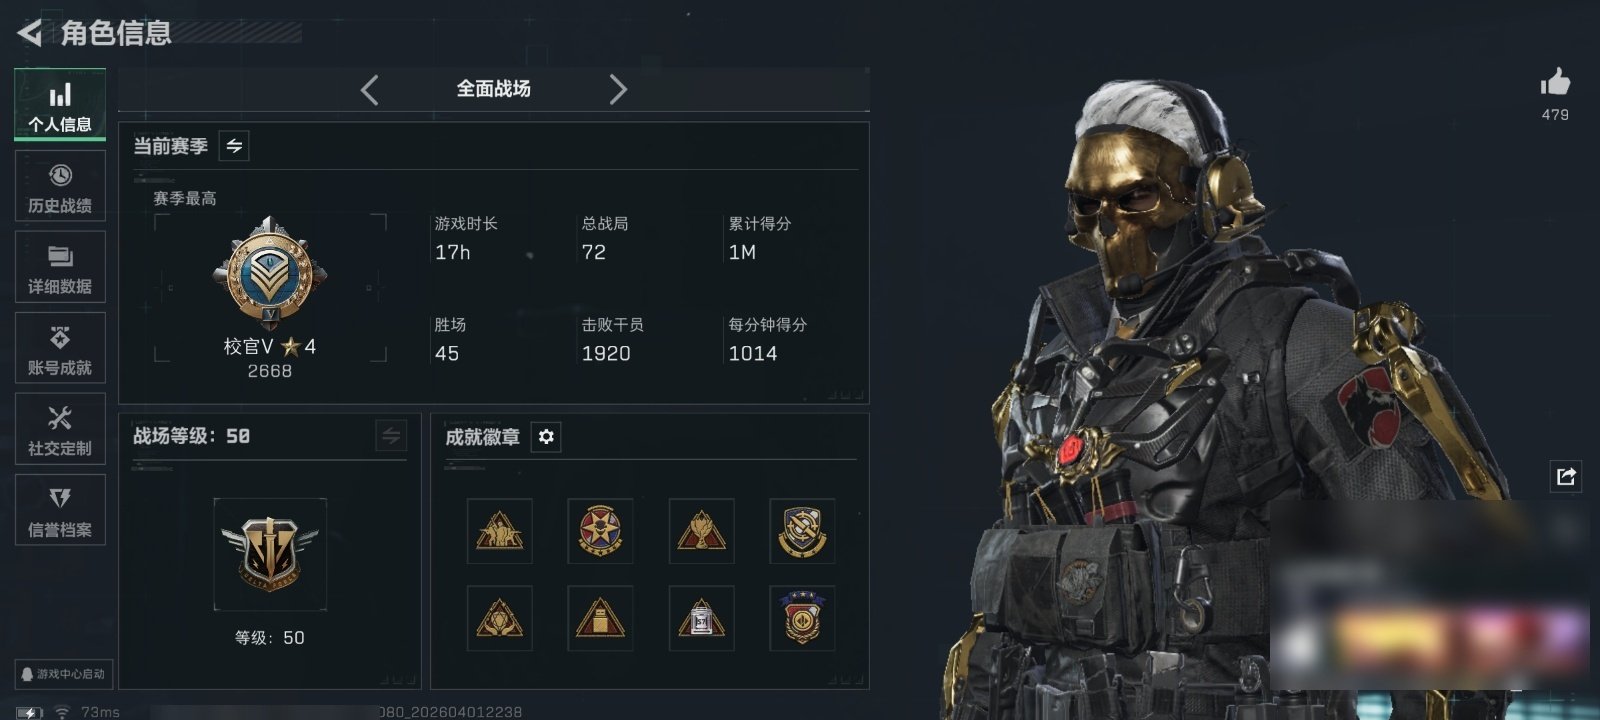Open the share icon beside character
This screenshot has height=720, width=1600.
pos(1566,476)
